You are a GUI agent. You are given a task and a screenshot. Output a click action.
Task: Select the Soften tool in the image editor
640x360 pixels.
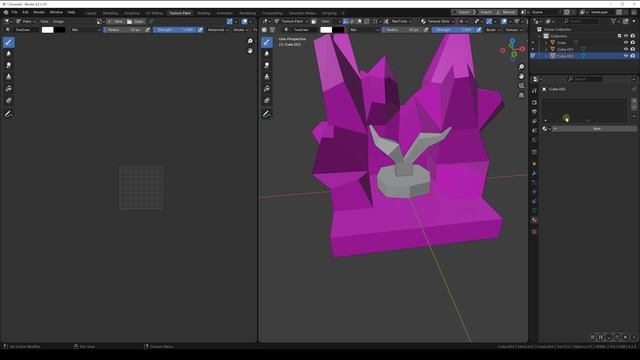pyautogui.click(x=9, y=53)
